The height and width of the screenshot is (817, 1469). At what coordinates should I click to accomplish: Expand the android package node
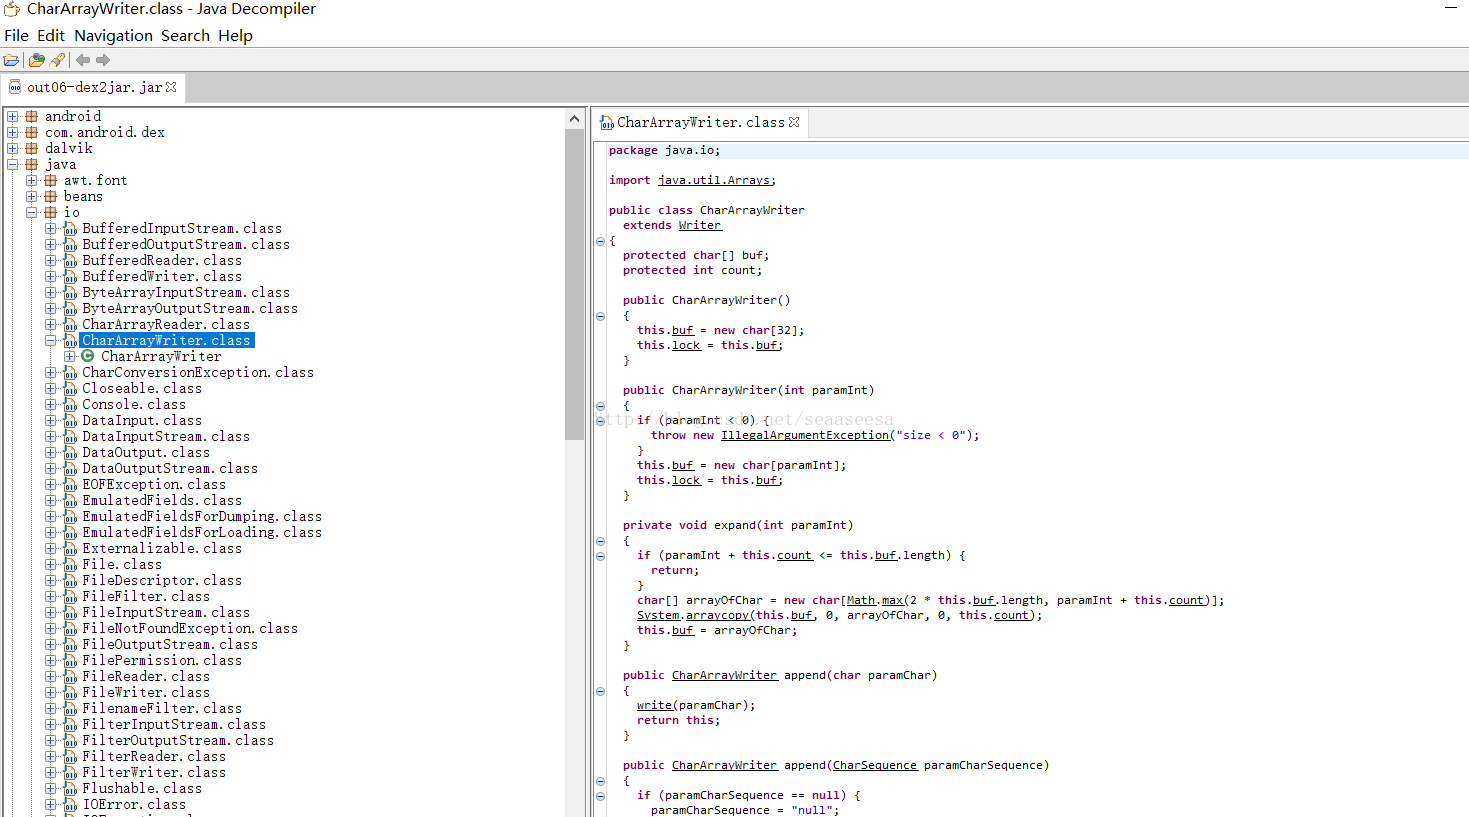click(13, 116)
